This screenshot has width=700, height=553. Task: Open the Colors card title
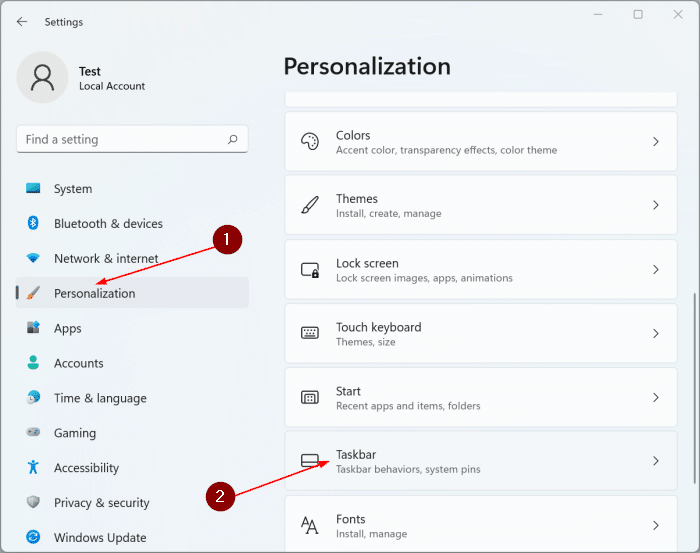pos(353,135)
